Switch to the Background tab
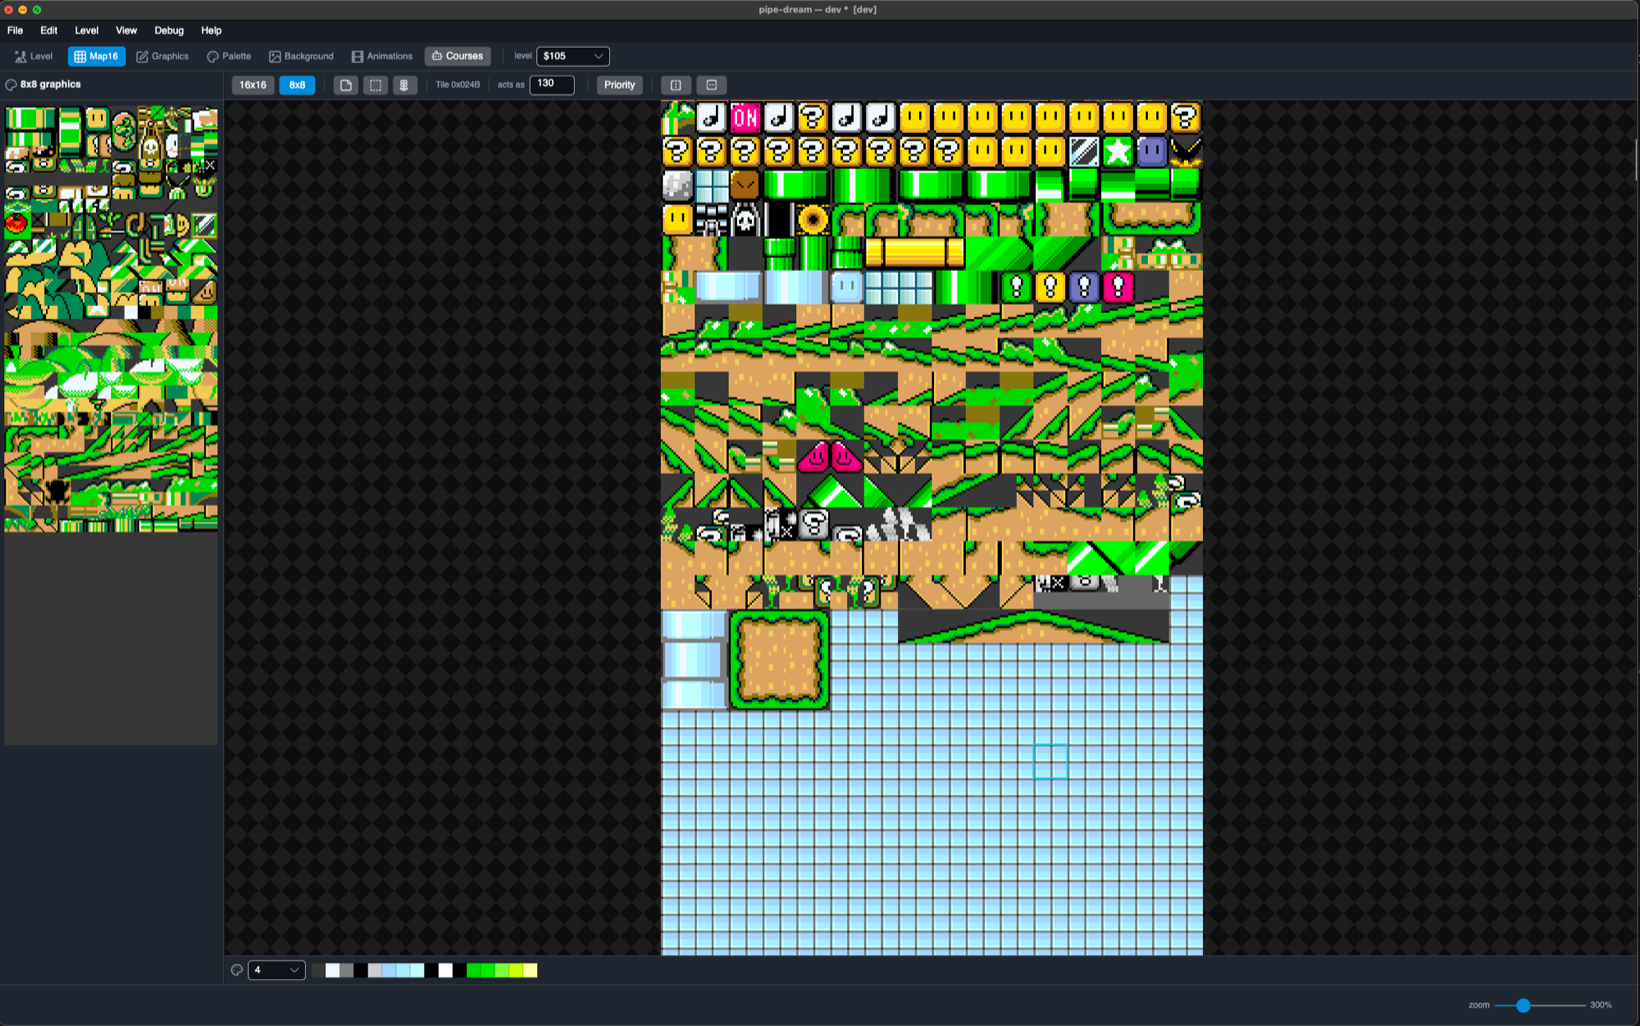Viewport: 1640px width, 1026px height. [301, 56]
